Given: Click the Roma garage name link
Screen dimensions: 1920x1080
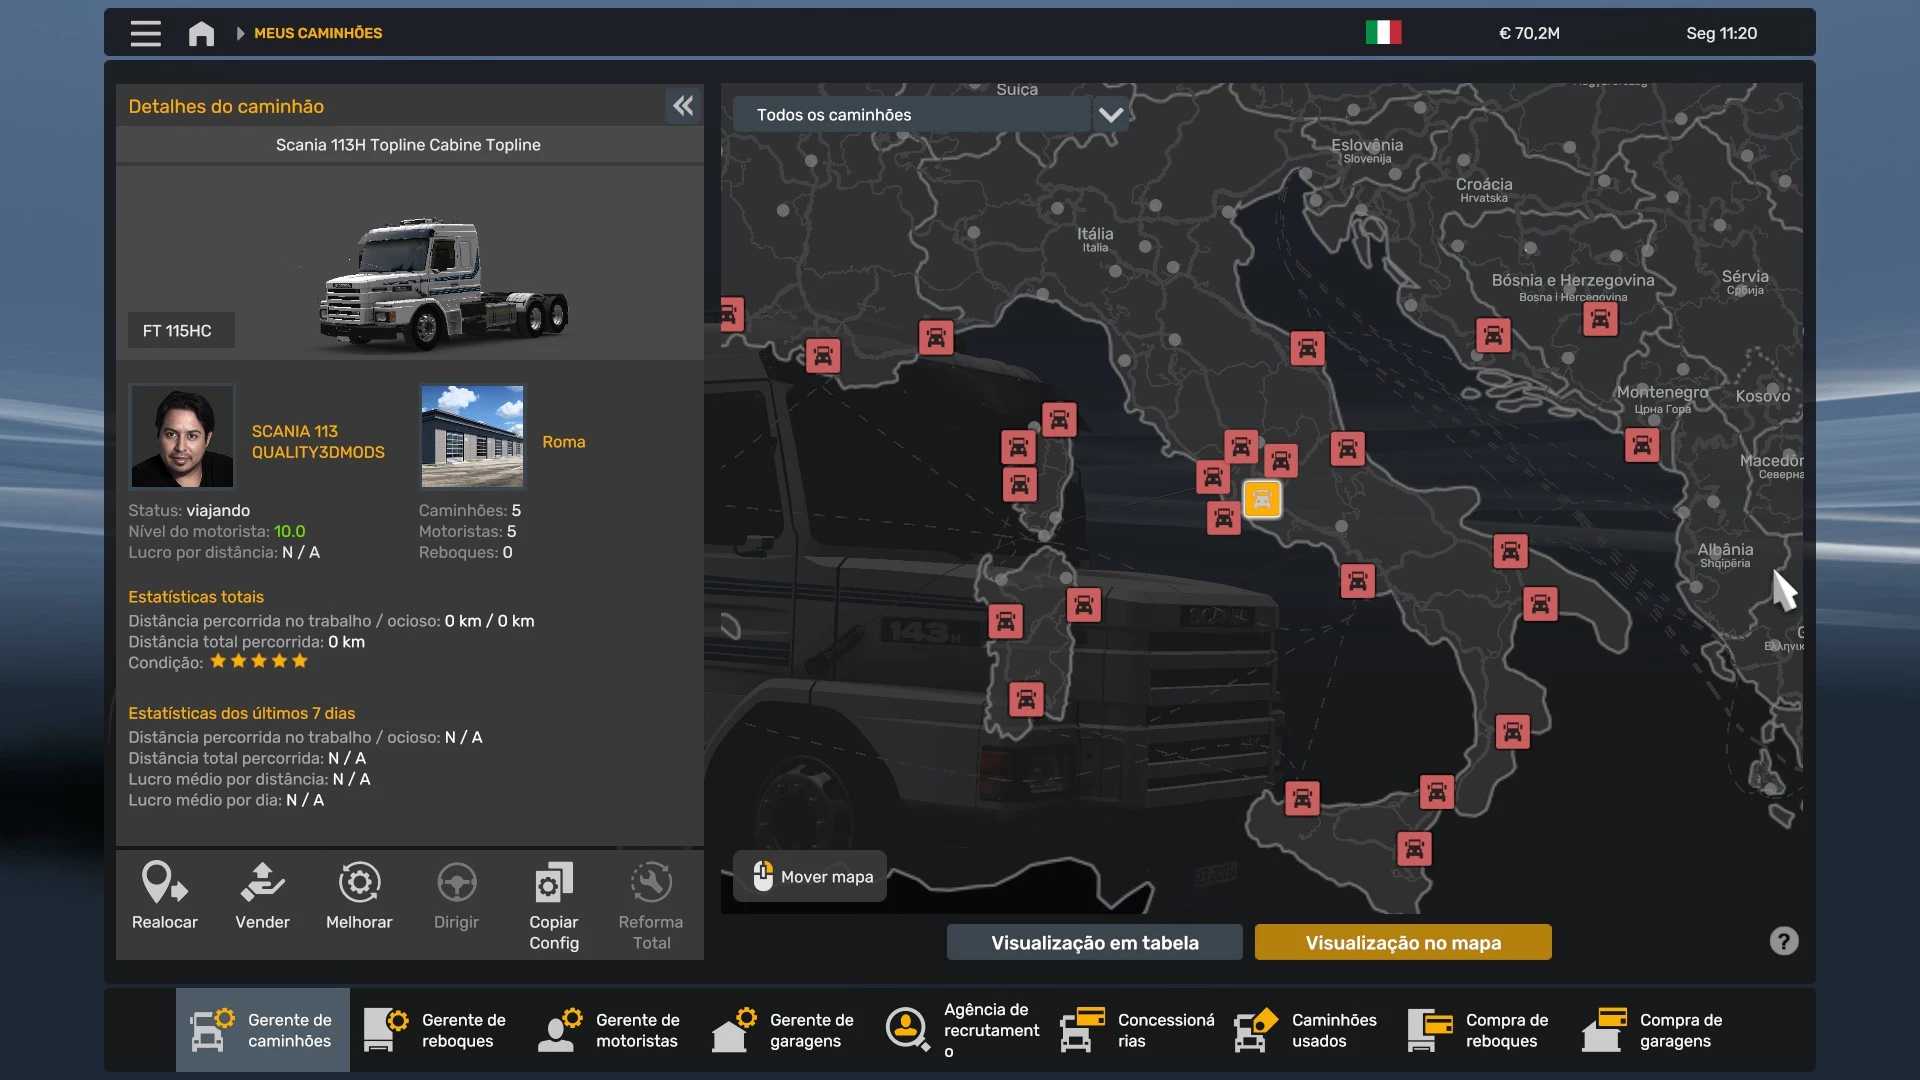Looking at the screenshot, I should point(563,442).
